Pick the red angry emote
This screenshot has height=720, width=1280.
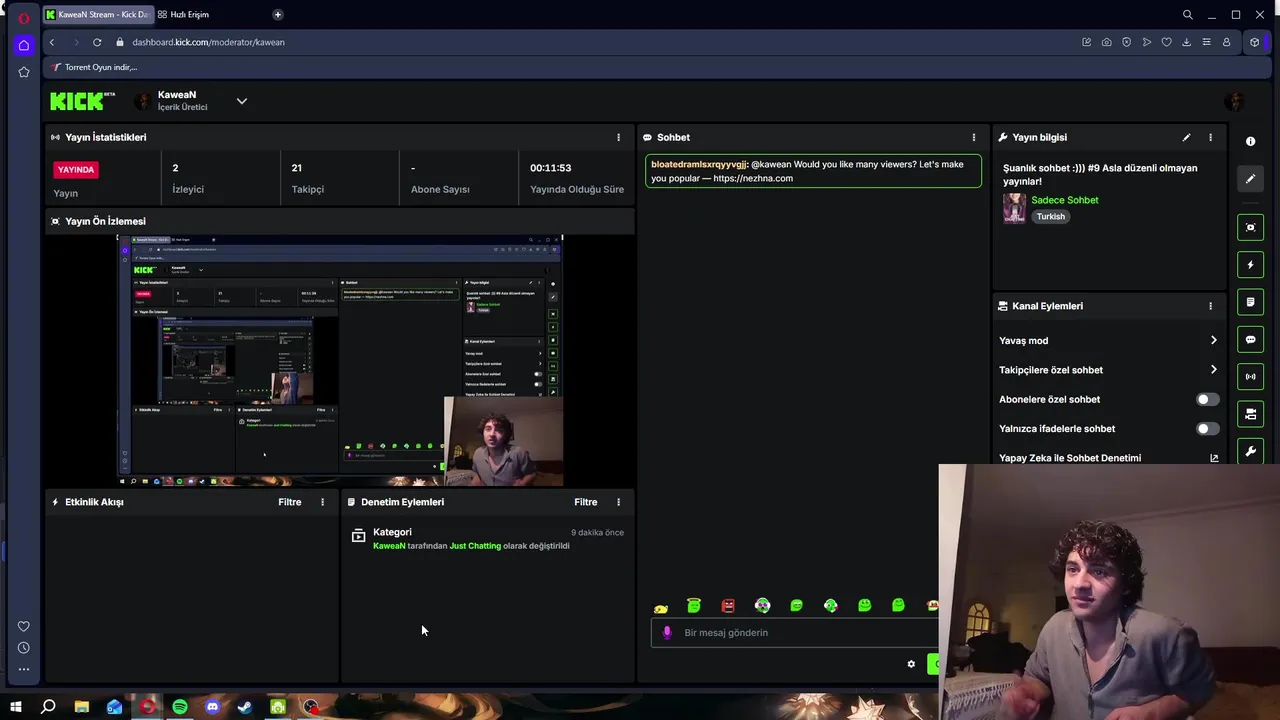point(728,605)
